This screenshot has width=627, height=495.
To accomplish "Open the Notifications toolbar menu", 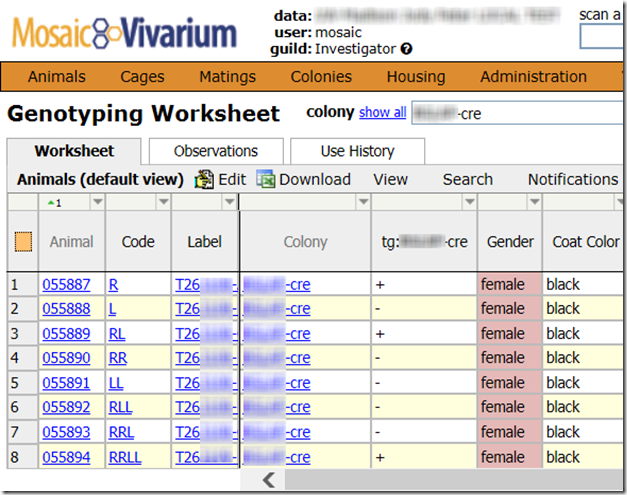I will [573, 180].
